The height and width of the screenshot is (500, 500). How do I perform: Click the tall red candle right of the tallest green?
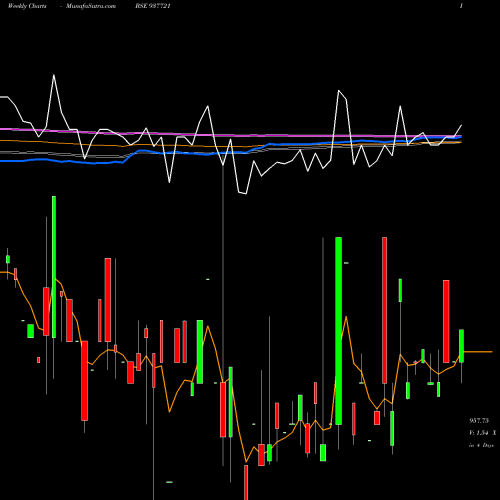click(385, 310)
